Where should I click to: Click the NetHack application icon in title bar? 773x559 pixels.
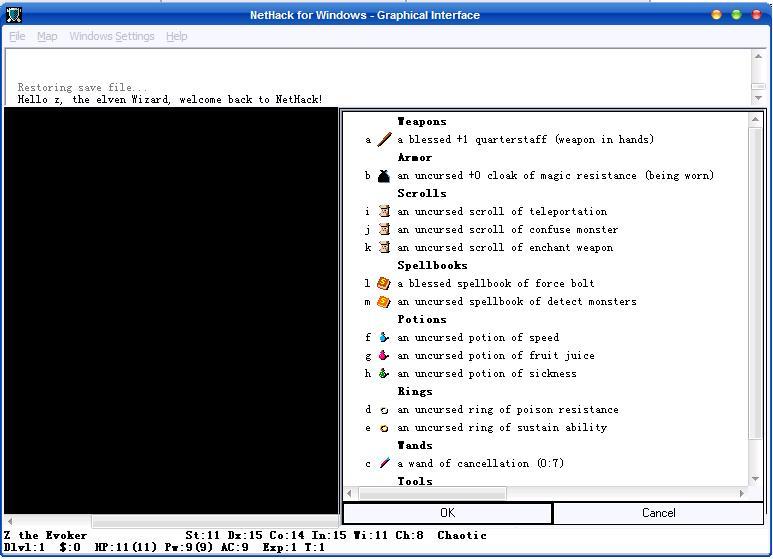(x=13, y=15)
